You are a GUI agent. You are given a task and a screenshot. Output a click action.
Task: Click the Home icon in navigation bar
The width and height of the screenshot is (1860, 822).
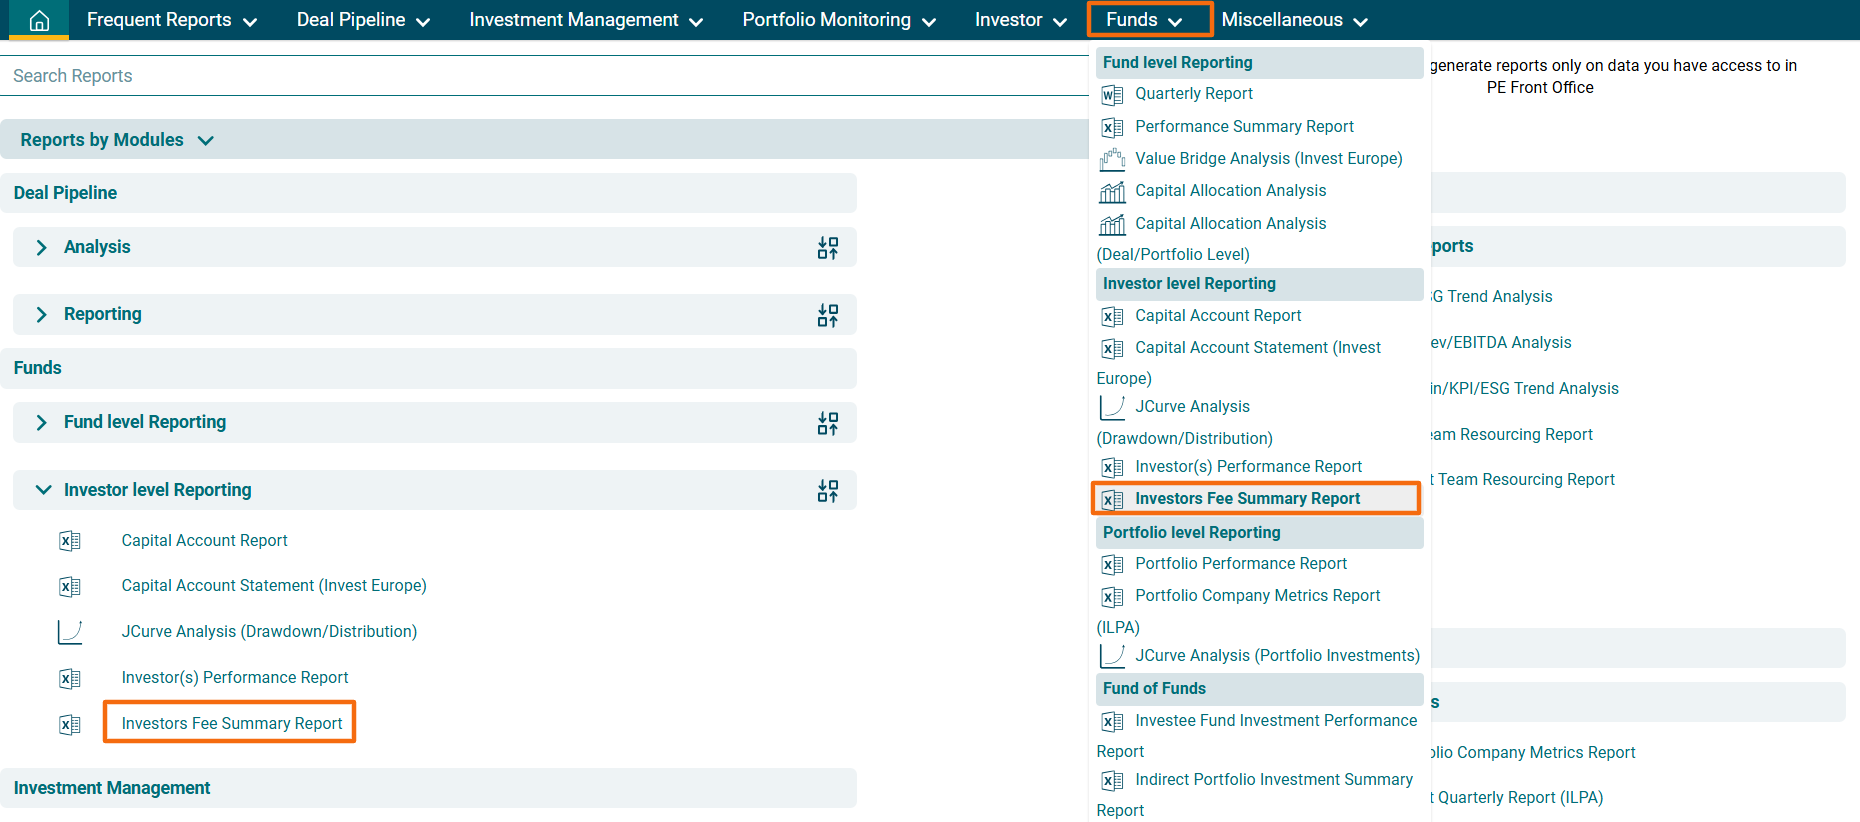pyautogui.click(x=39, y=20)
